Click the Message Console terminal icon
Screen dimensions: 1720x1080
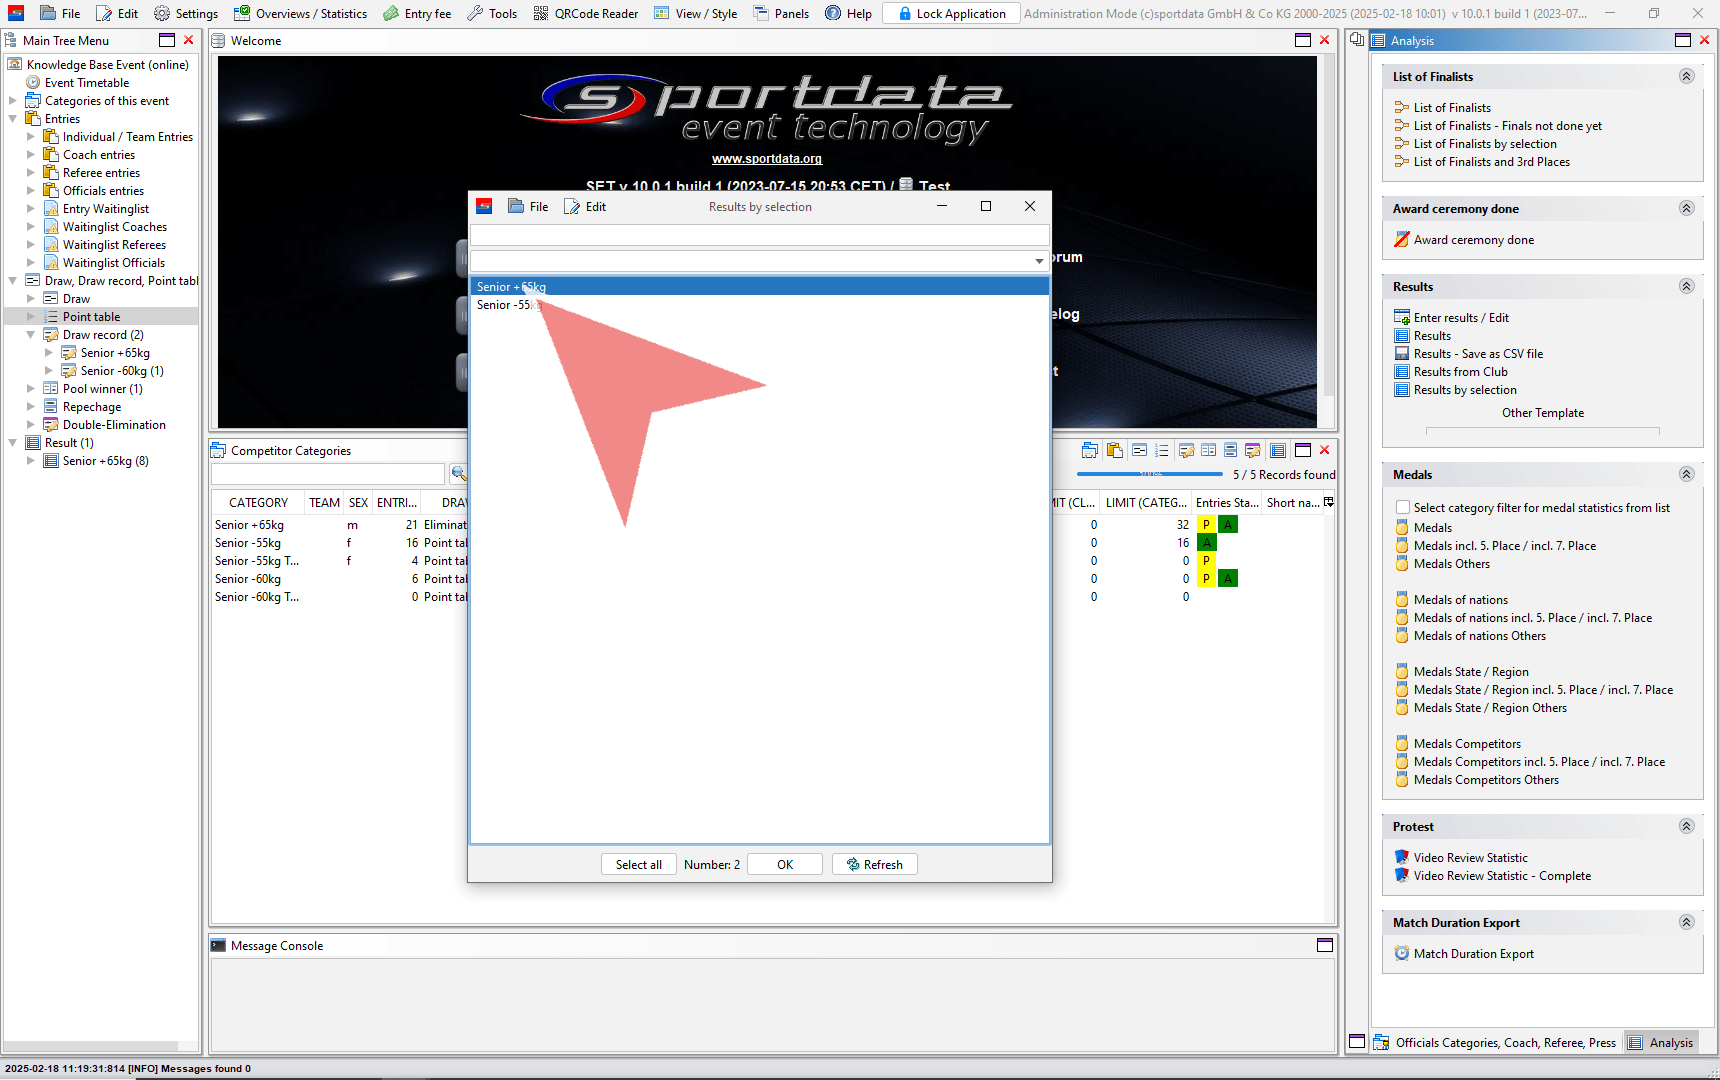point(218,946)
